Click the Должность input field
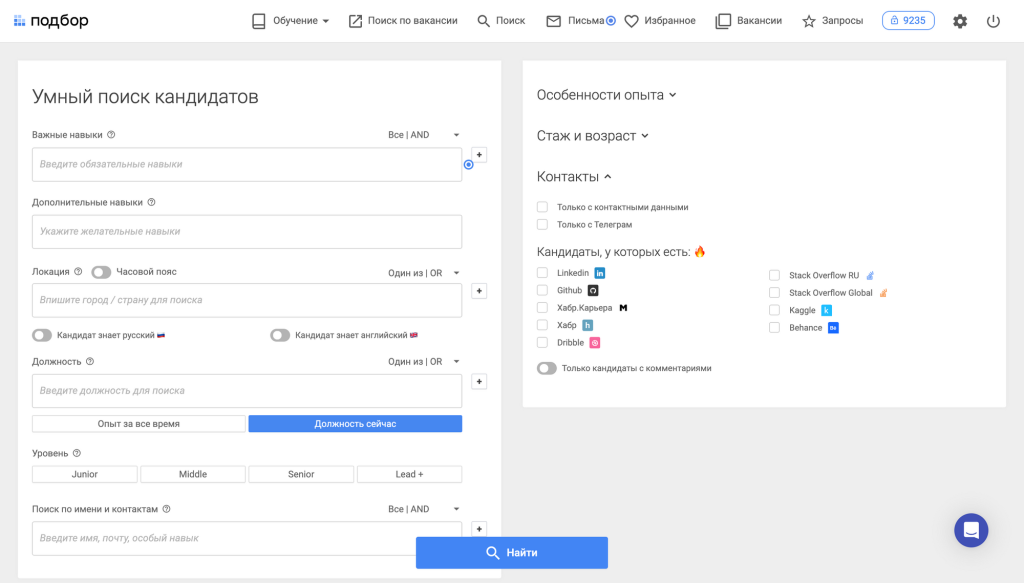 click(246, 391)
